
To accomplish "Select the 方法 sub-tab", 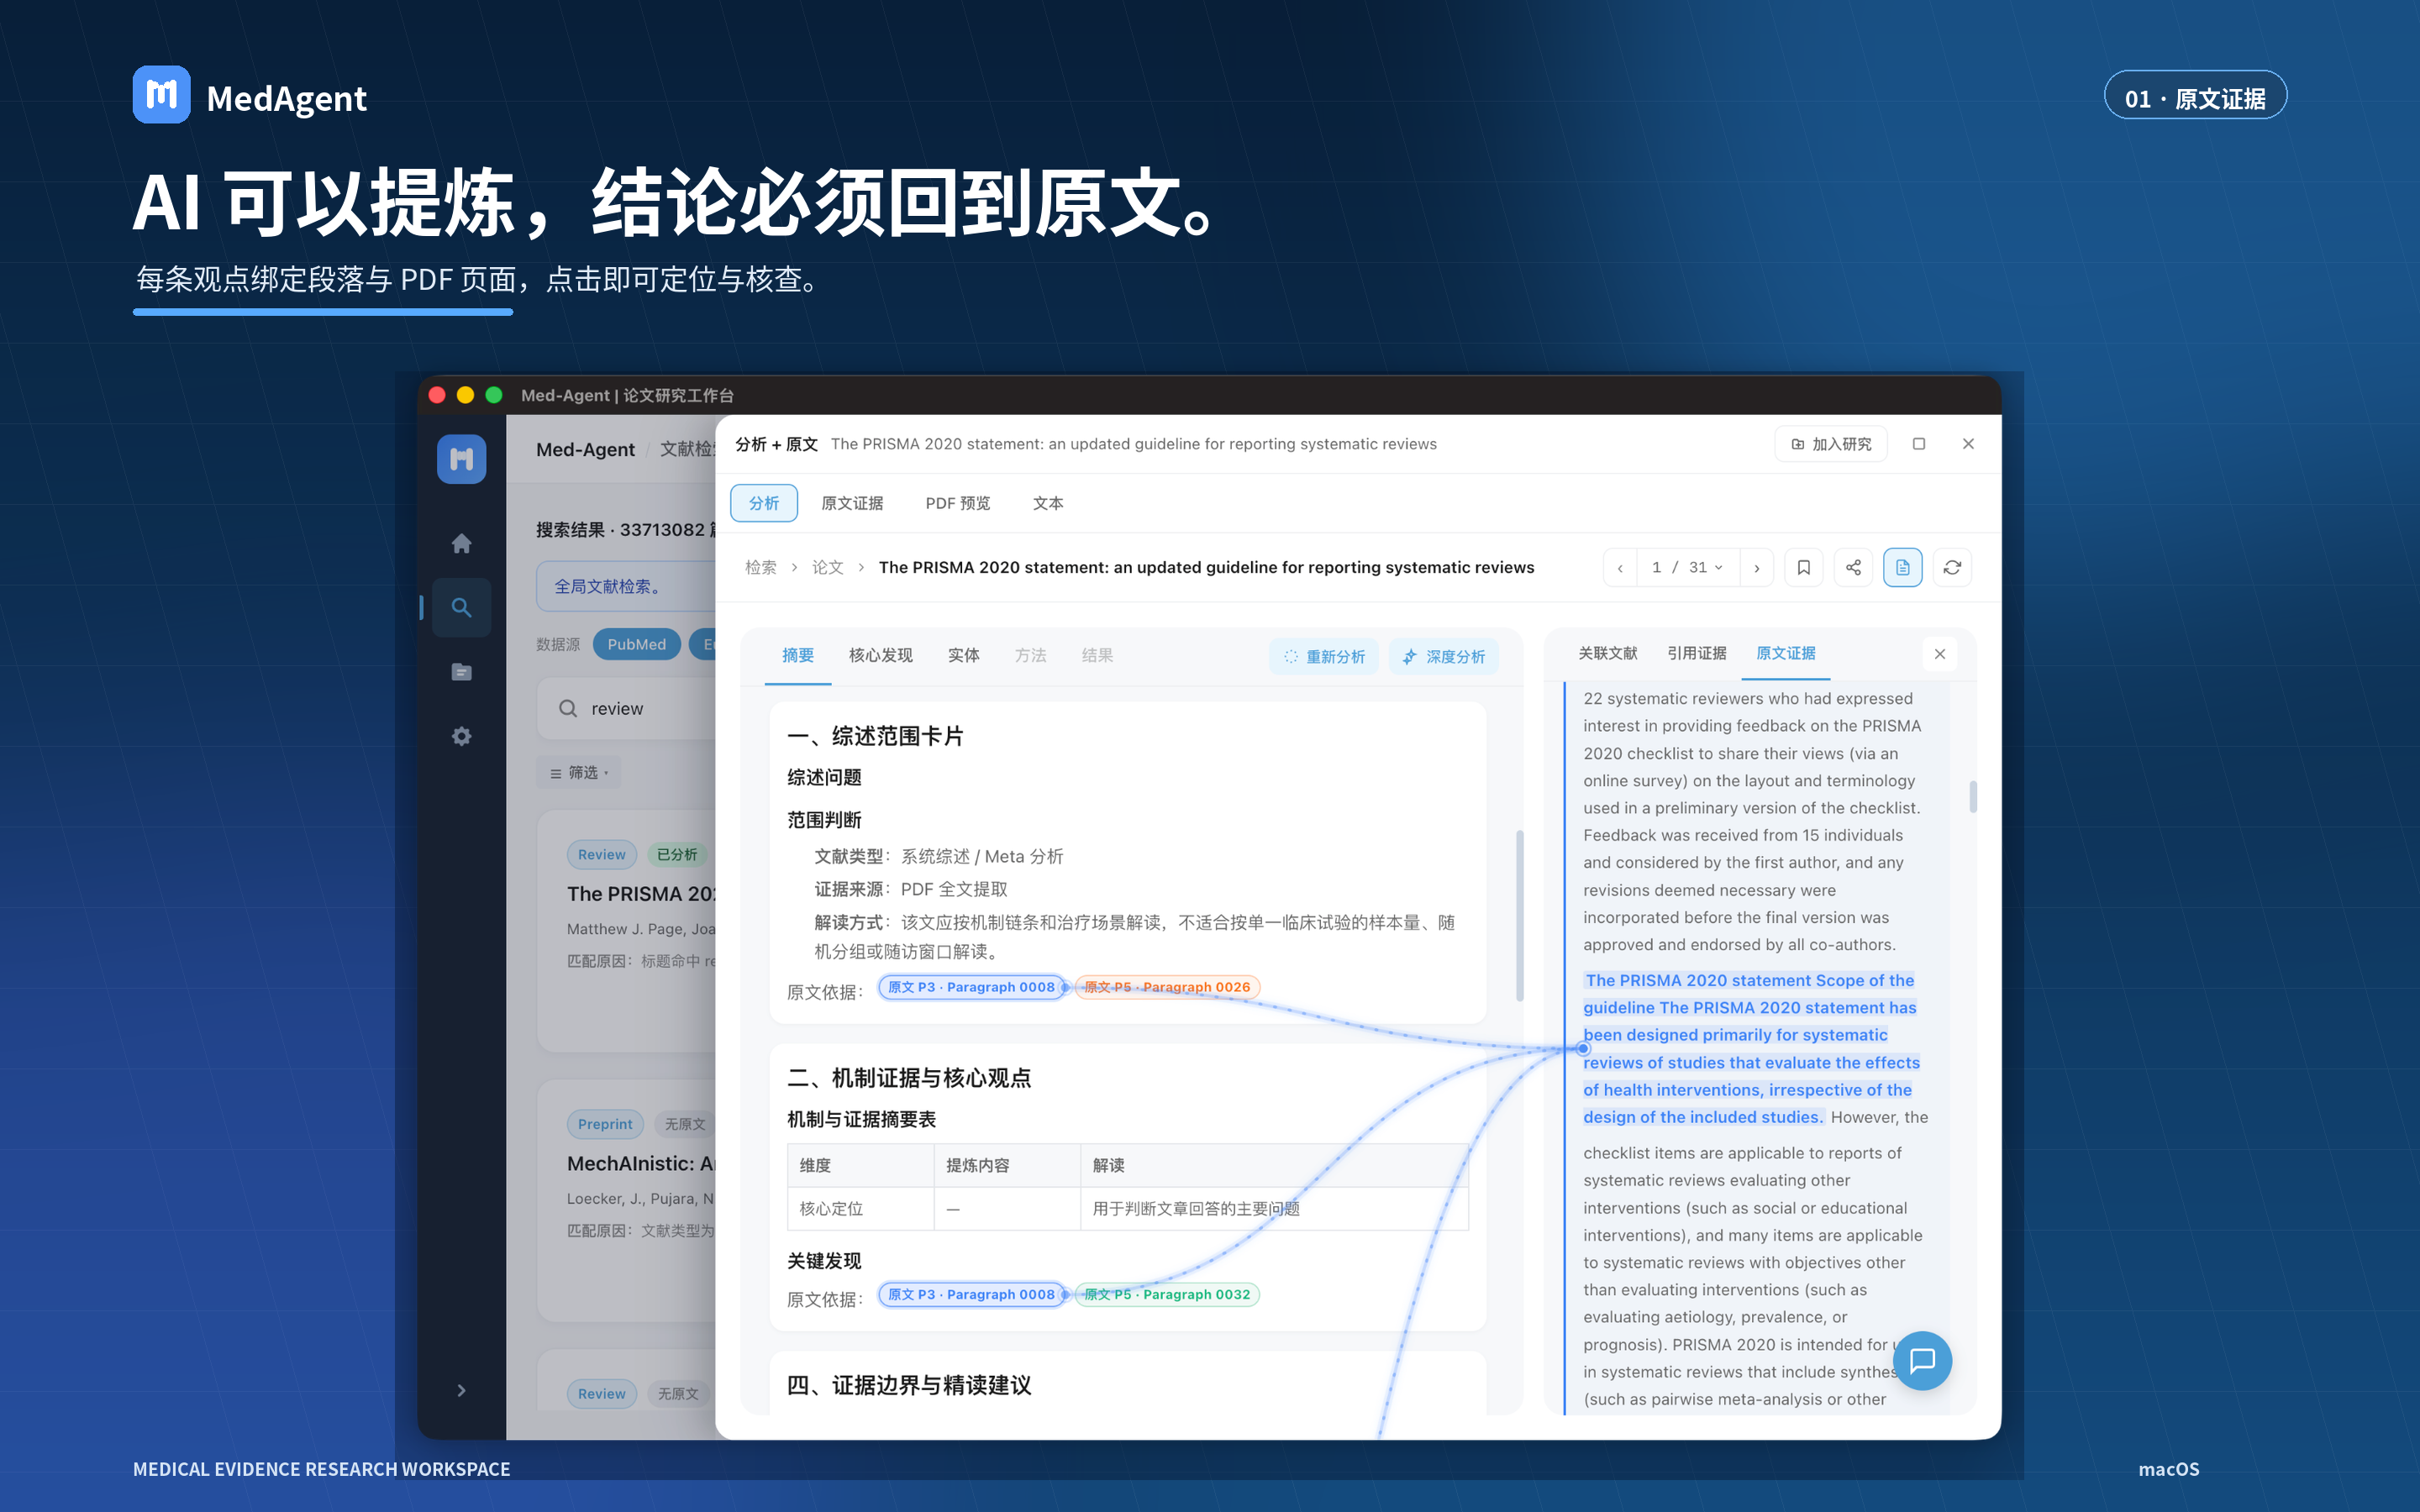I will coord(1030,655).
